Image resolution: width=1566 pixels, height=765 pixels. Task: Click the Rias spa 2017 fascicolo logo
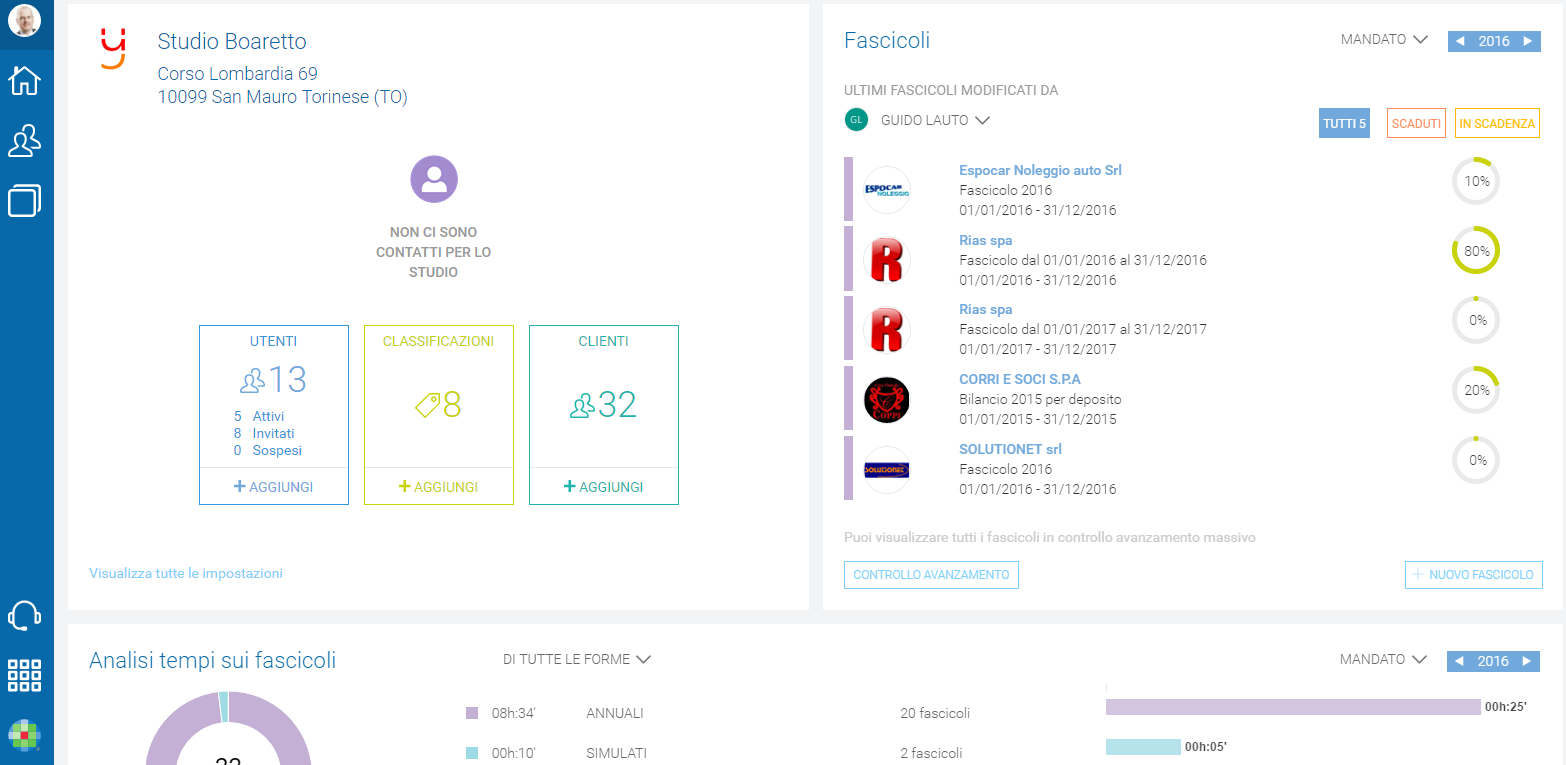887,330
